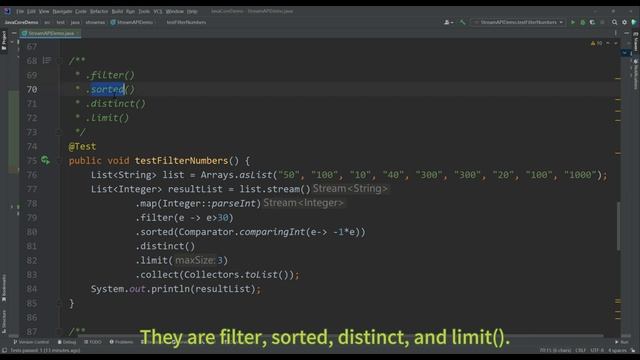The width and height of the screenshot is (640, 360).
Task: Open the Debug tool window tab
Action: coord(67,342)
